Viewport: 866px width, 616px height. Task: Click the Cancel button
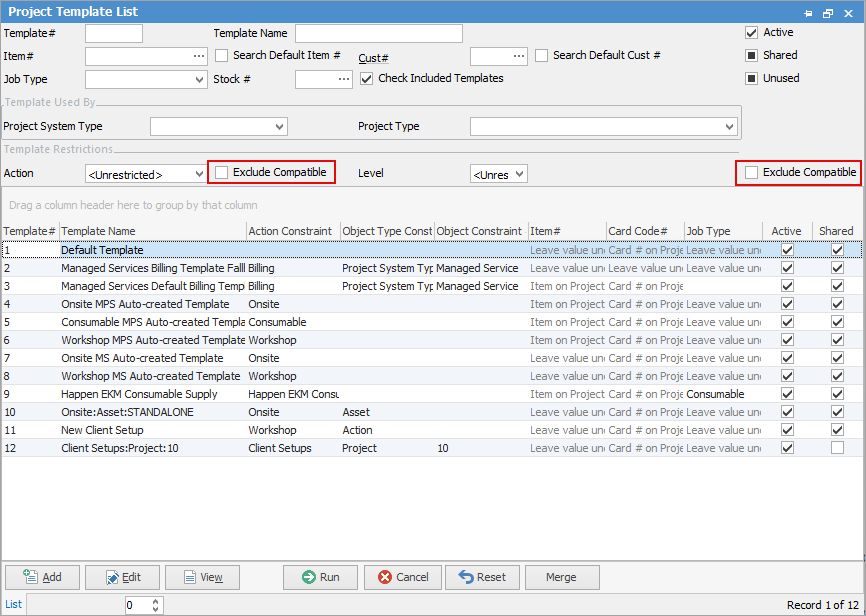tap(403, 577)
